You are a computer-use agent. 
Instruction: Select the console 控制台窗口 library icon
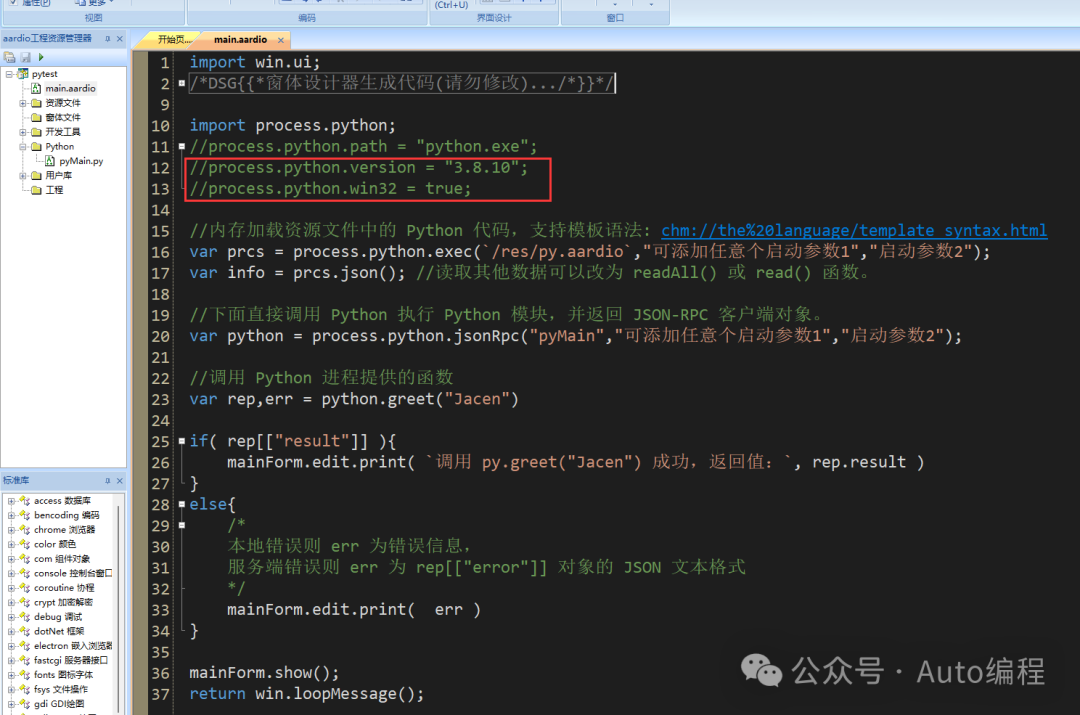24,573
